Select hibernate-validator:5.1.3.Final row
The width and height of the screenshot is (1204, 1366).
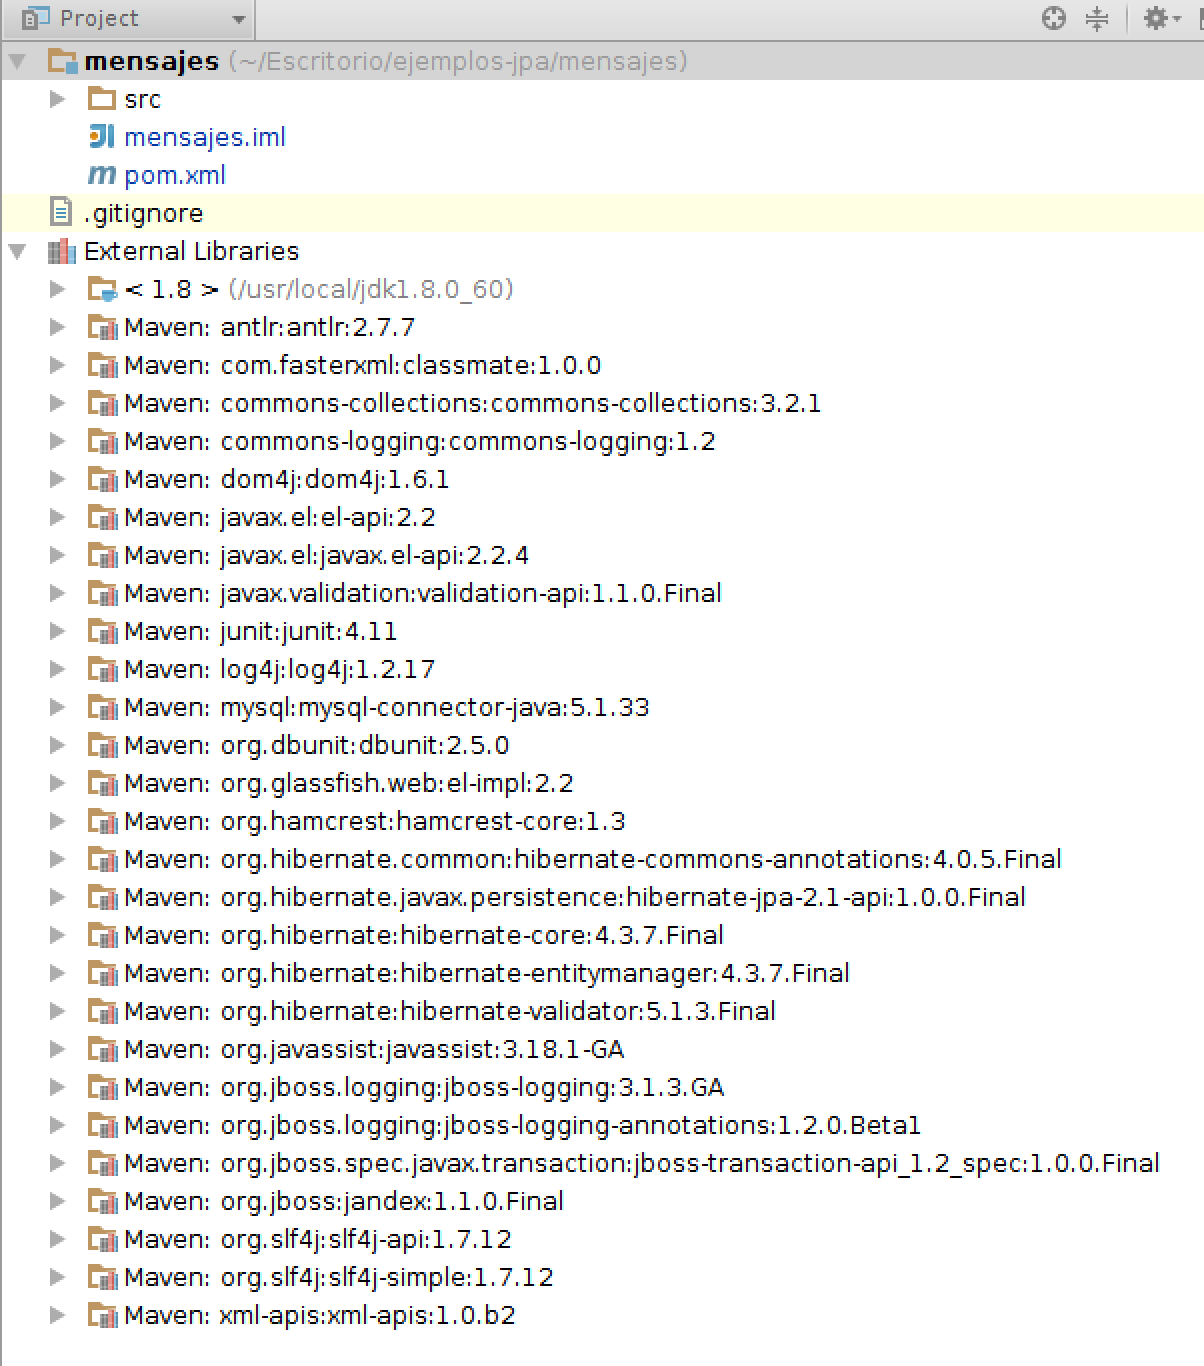tap(450, 1011)
